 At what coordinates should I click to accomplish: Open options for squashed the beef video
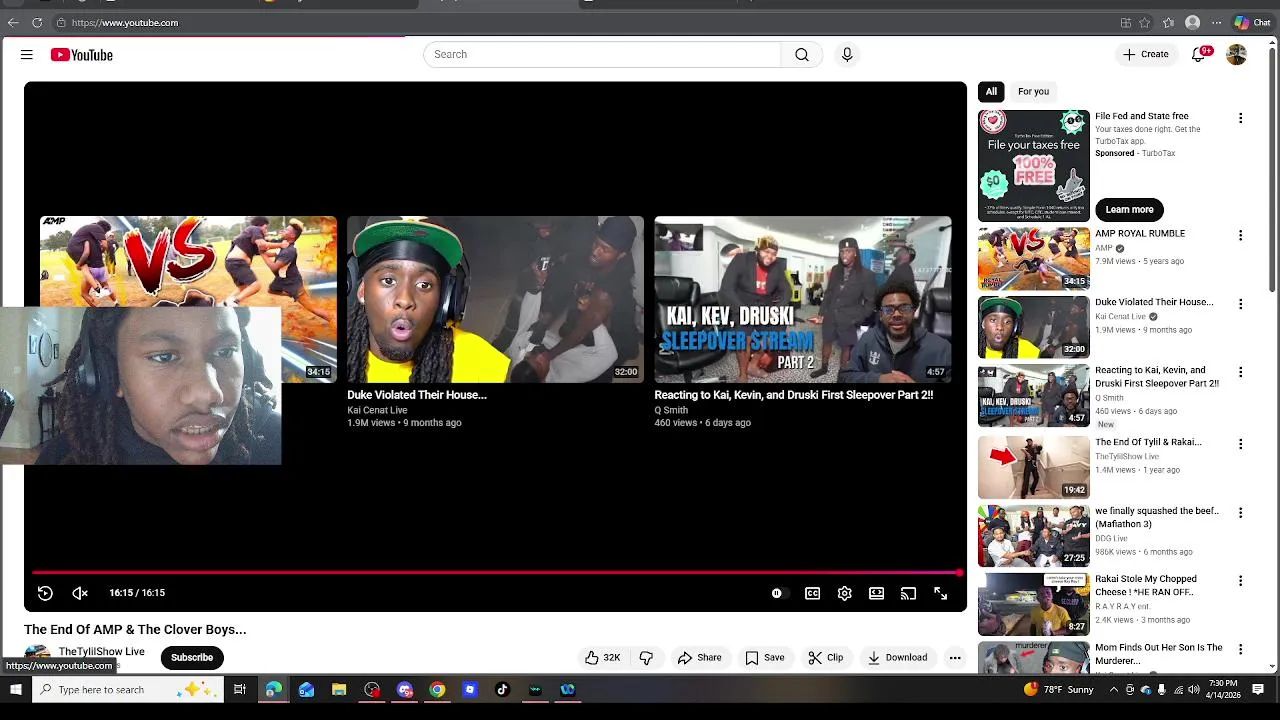pyautogui.click(x=1241, y=513)
